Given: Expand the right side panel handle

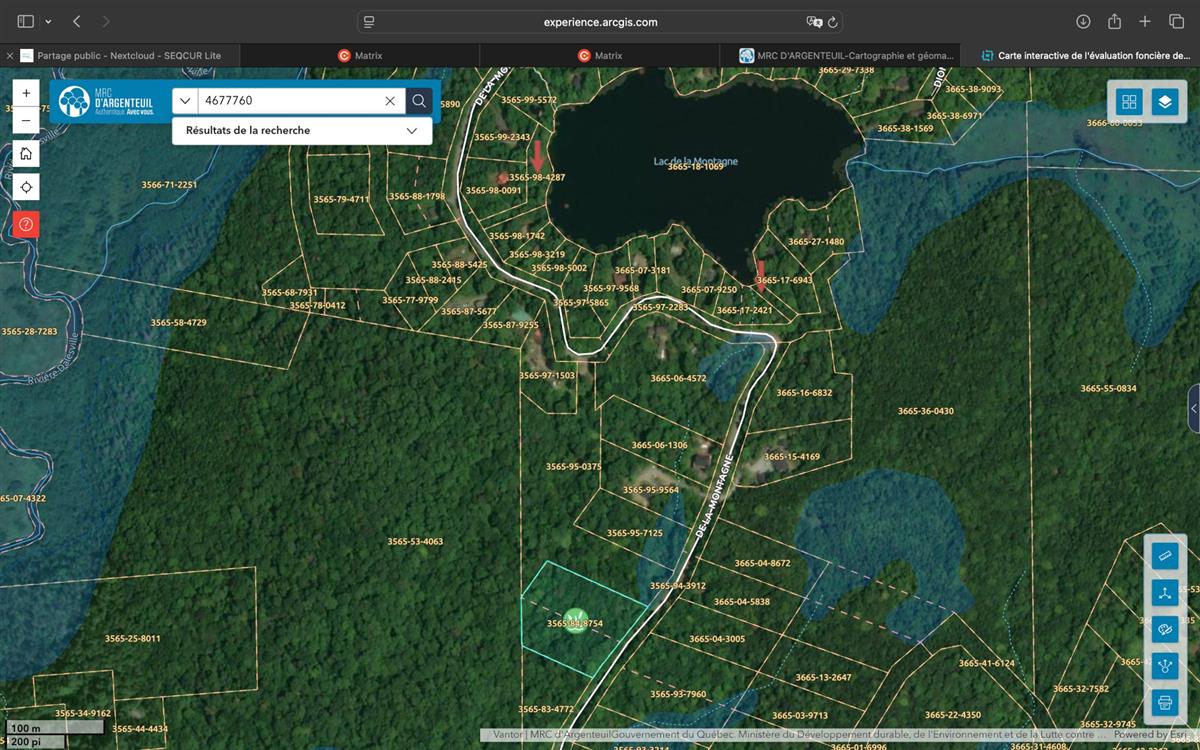Looking at the screenshot, I should point(1193,408).
